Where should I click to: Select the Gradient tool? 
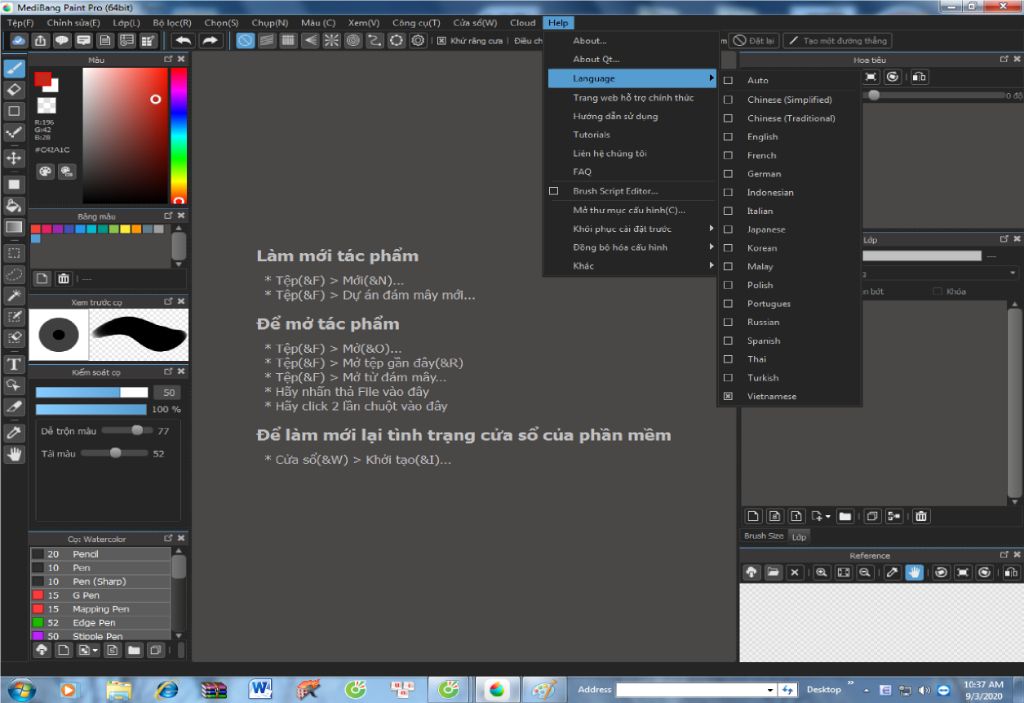tap(14, 227)
